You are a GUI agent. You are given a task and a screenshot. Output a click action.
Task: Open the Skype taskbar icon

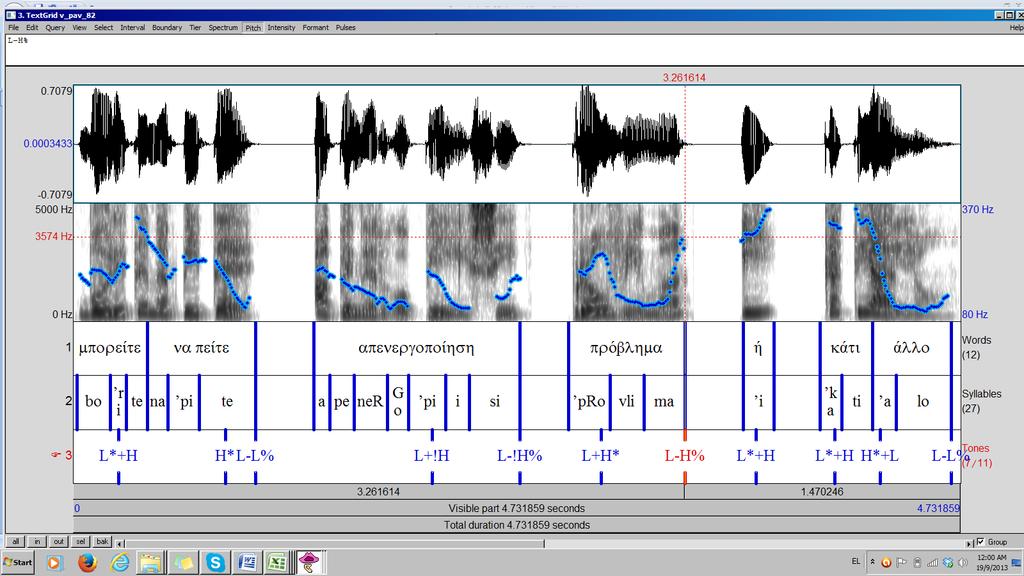(215, 562)
